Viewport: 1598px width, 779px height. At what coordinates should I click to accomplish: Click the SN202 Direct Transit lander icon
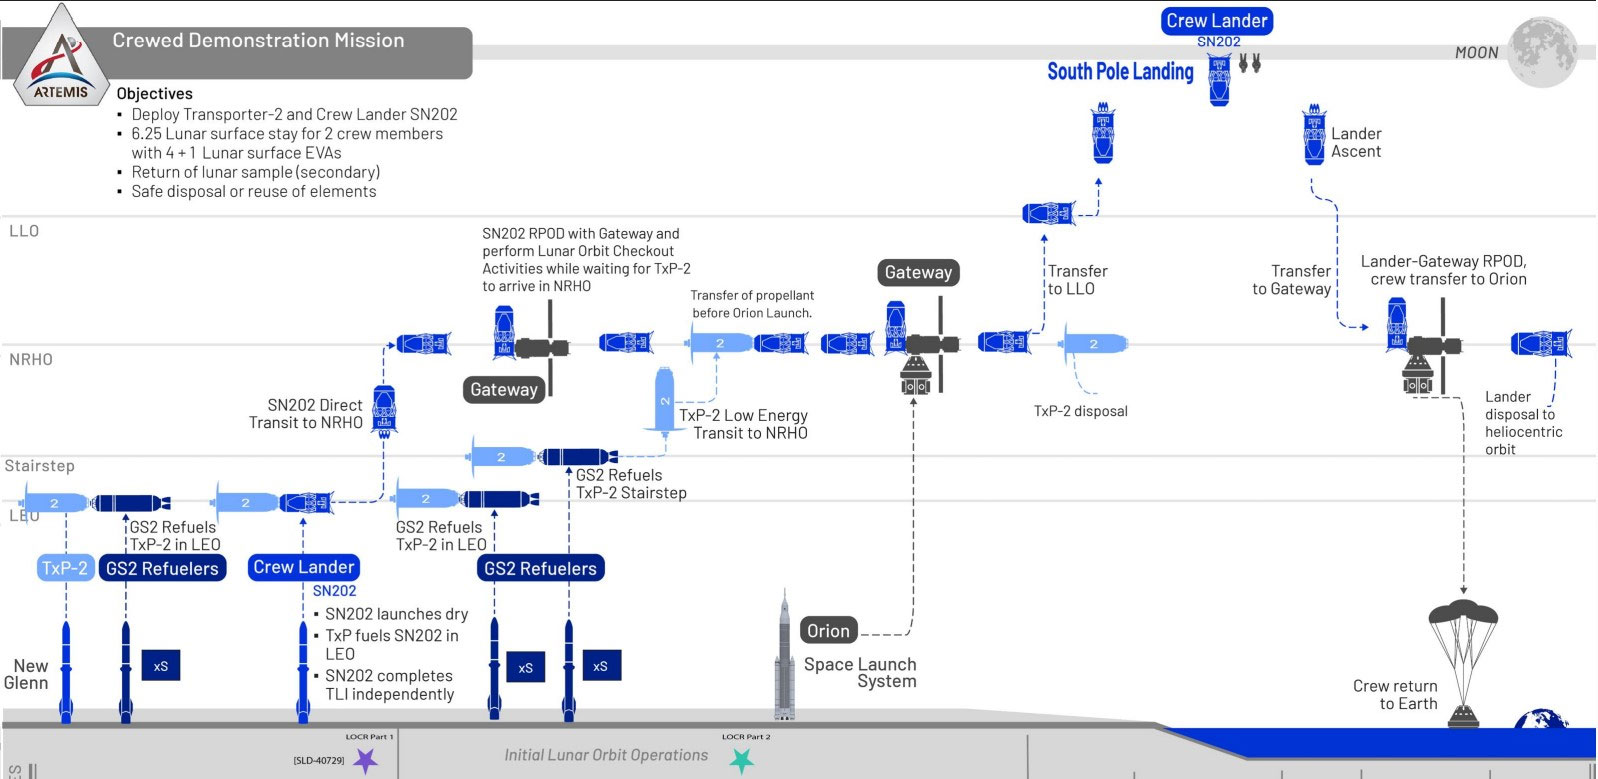[x=384, y=409]
